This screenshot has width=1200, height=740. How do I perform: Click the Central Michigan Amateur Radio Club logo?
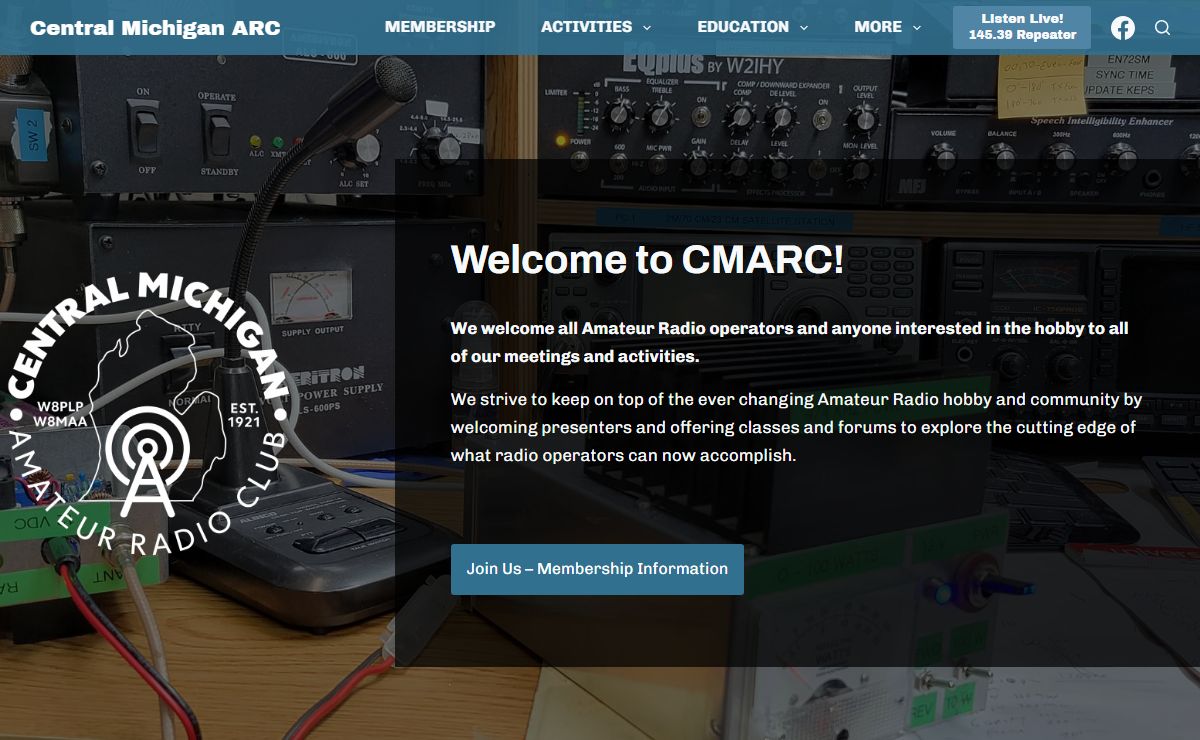point(147,412)
